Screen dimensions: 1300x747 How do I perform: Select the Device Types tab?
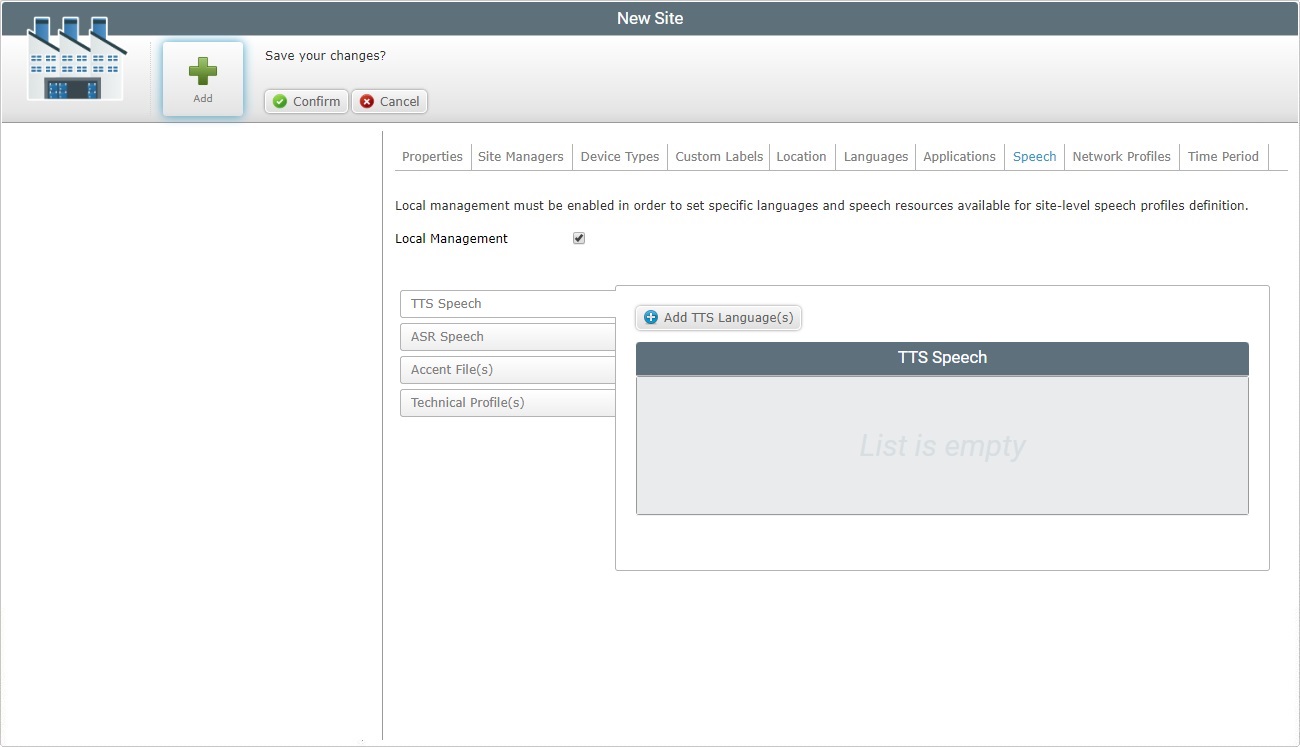point(619,156)
